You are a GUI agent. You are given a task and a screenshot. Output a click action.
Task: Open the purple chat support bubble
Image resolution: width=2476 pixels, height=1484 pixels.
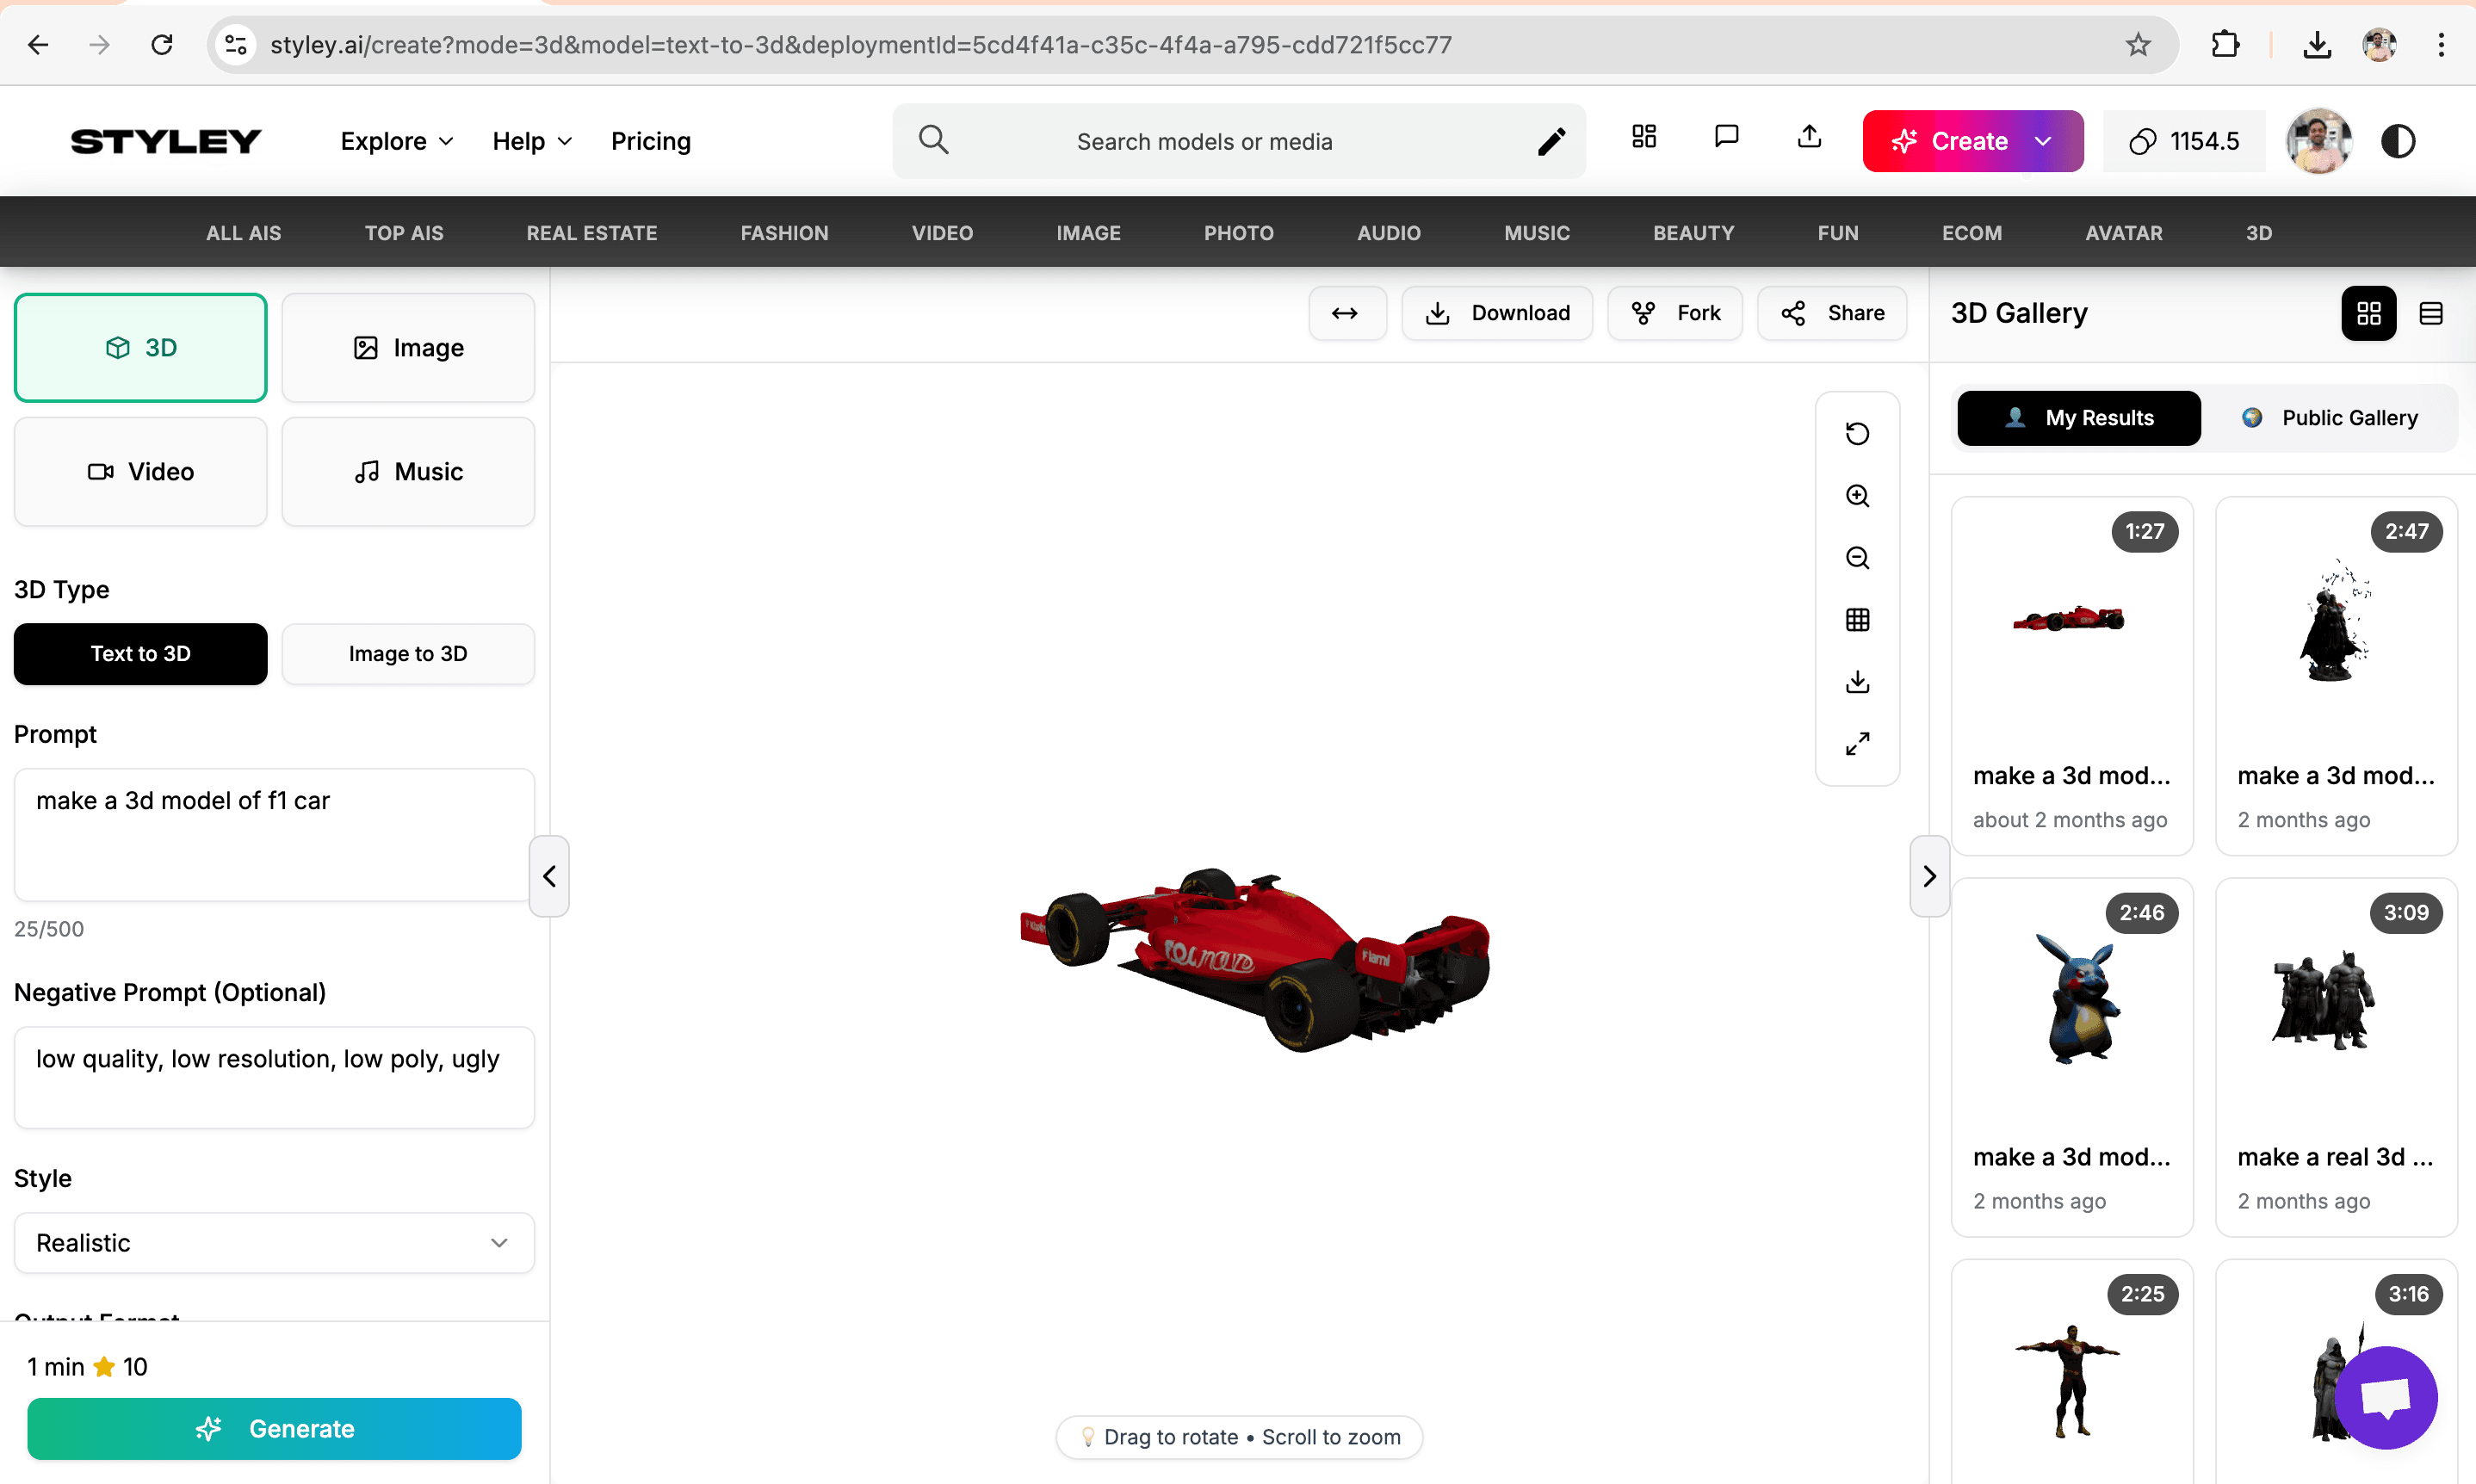point(2386,1397)
